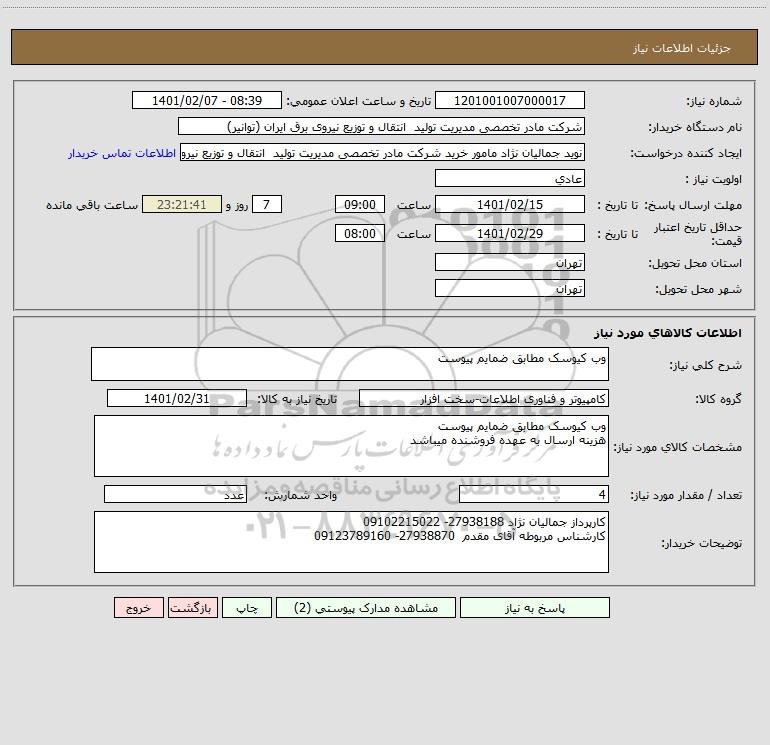770x745 pixels.
Task: Click the label اولویت نیاز :
Action: (x=714, y=180)
